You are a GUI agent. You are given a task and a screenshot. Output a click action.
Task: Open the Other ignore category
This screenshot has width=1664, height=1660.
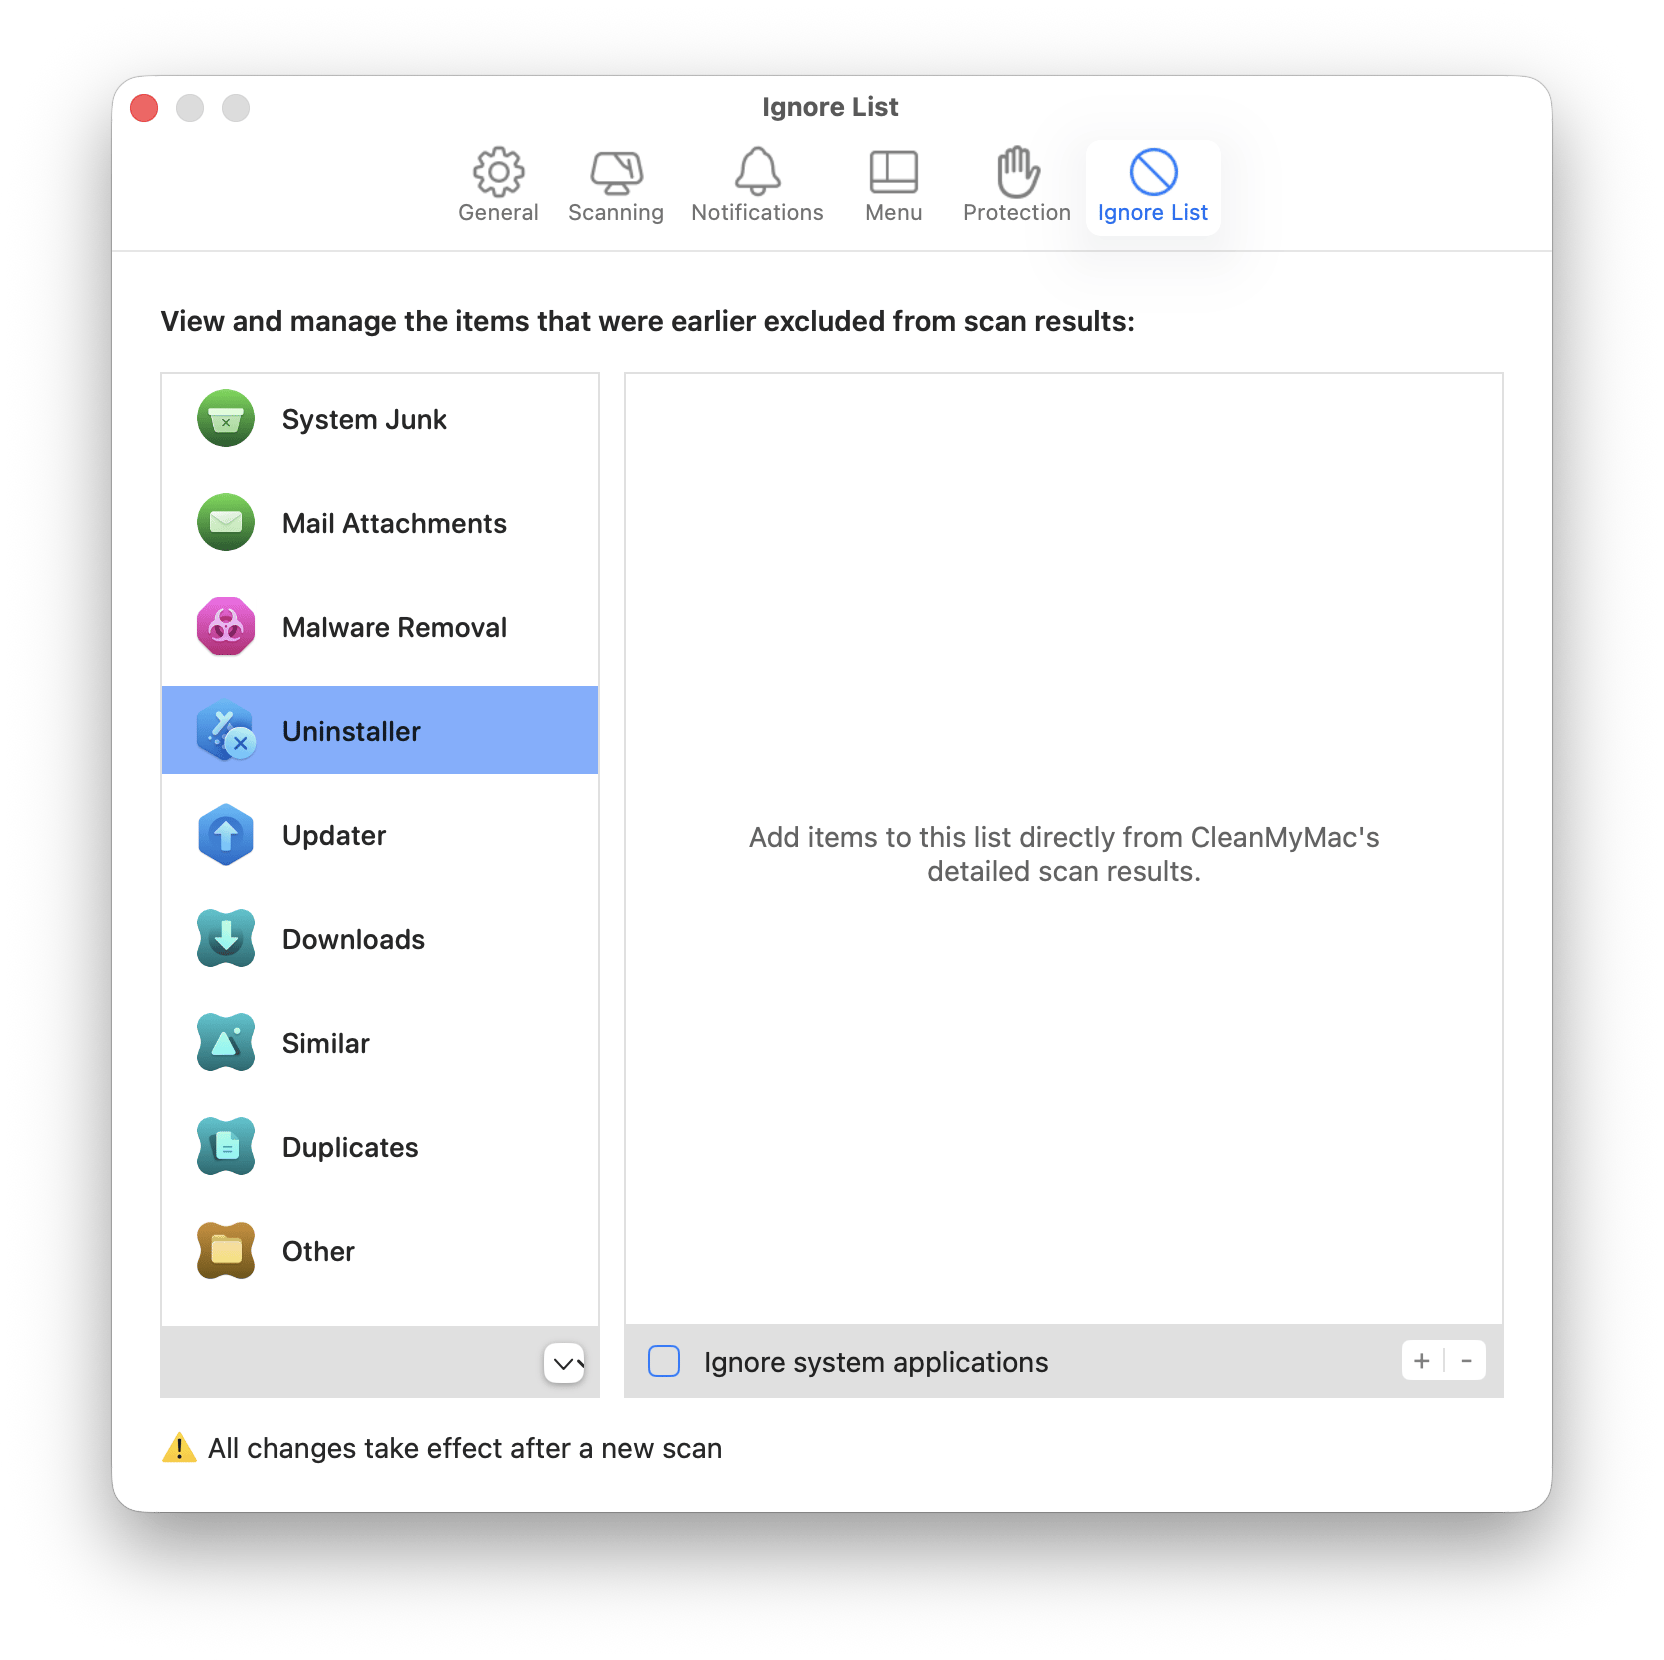(225, 1251)
